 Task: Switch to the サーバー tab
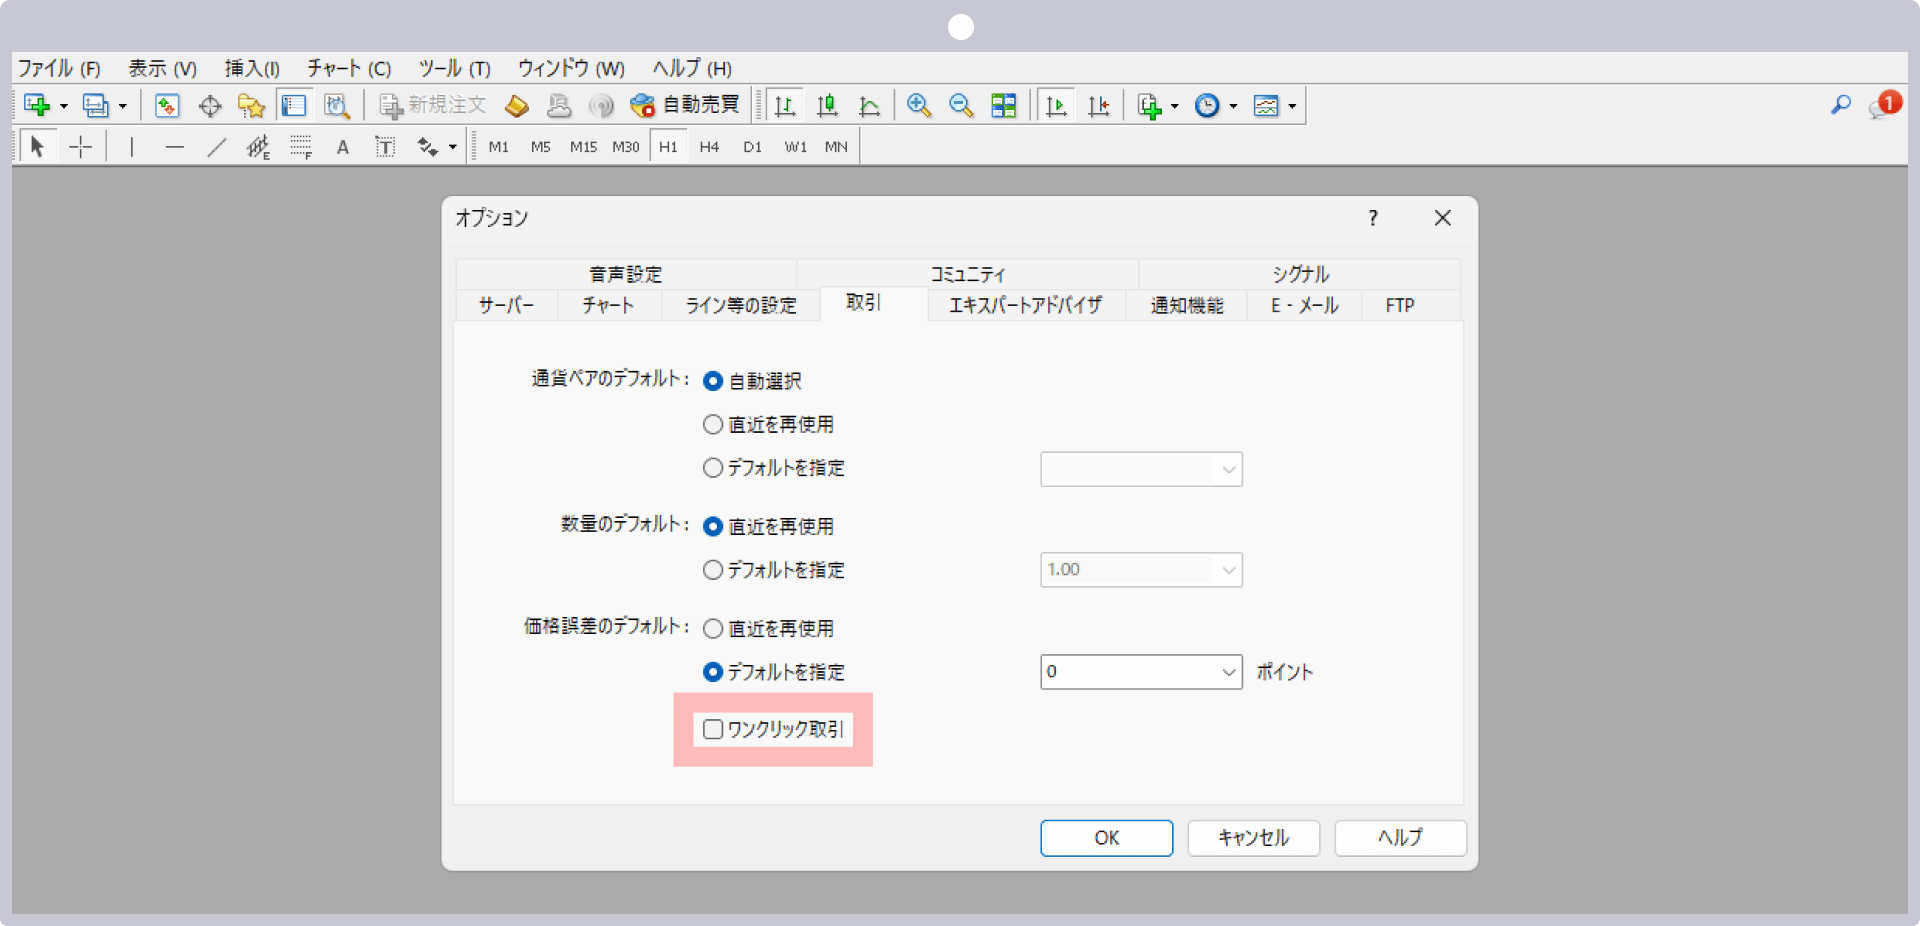click(x=506, y=305)
